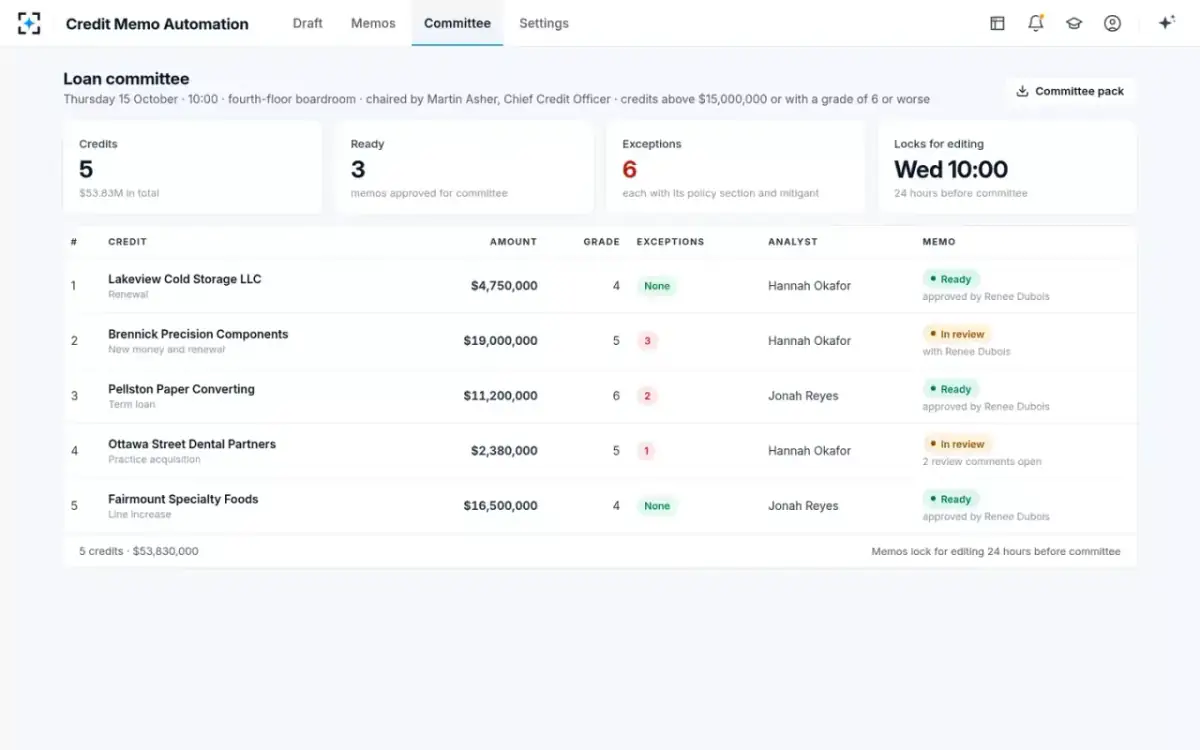
Task: Click the Loan committee heading
Action: click(x=126, y=79)
